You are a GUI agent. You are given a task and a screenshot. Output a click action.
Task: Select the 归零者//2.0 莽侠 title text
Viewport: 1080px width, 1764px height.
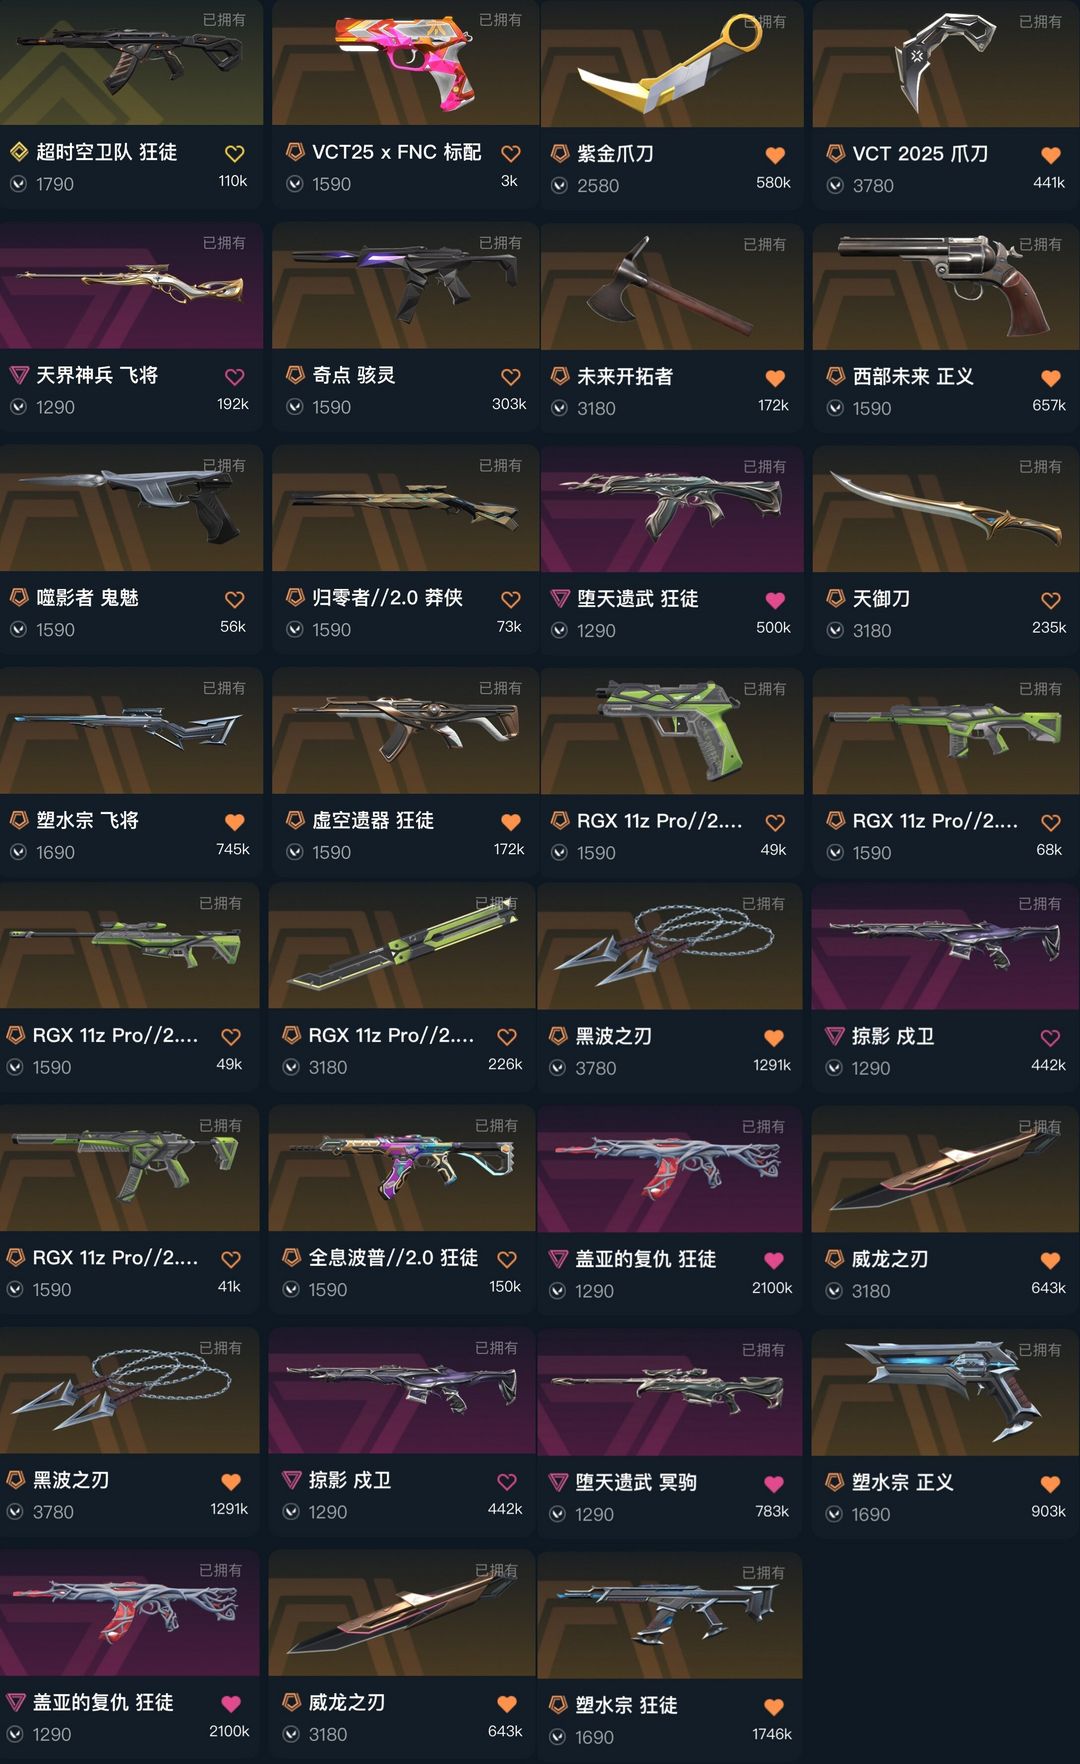[x=387, y=598]
